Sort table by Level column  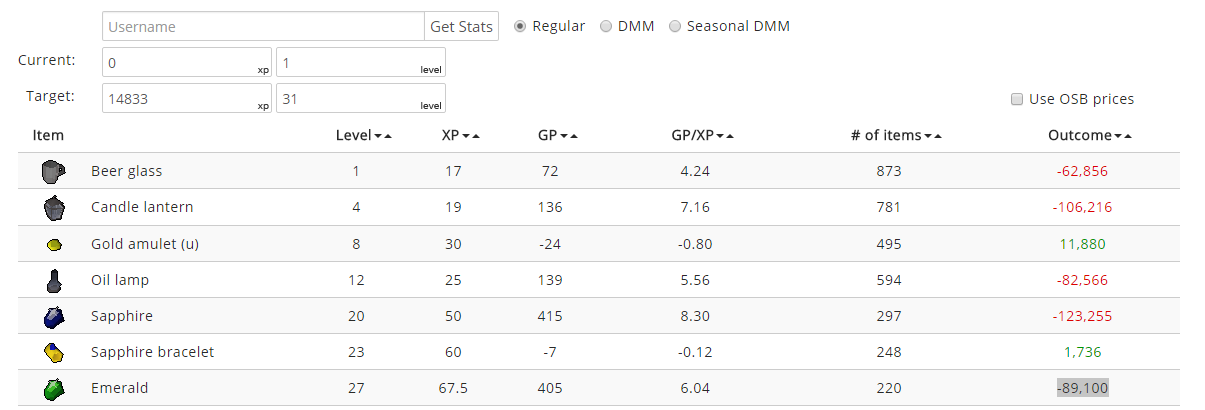[363, 136]
